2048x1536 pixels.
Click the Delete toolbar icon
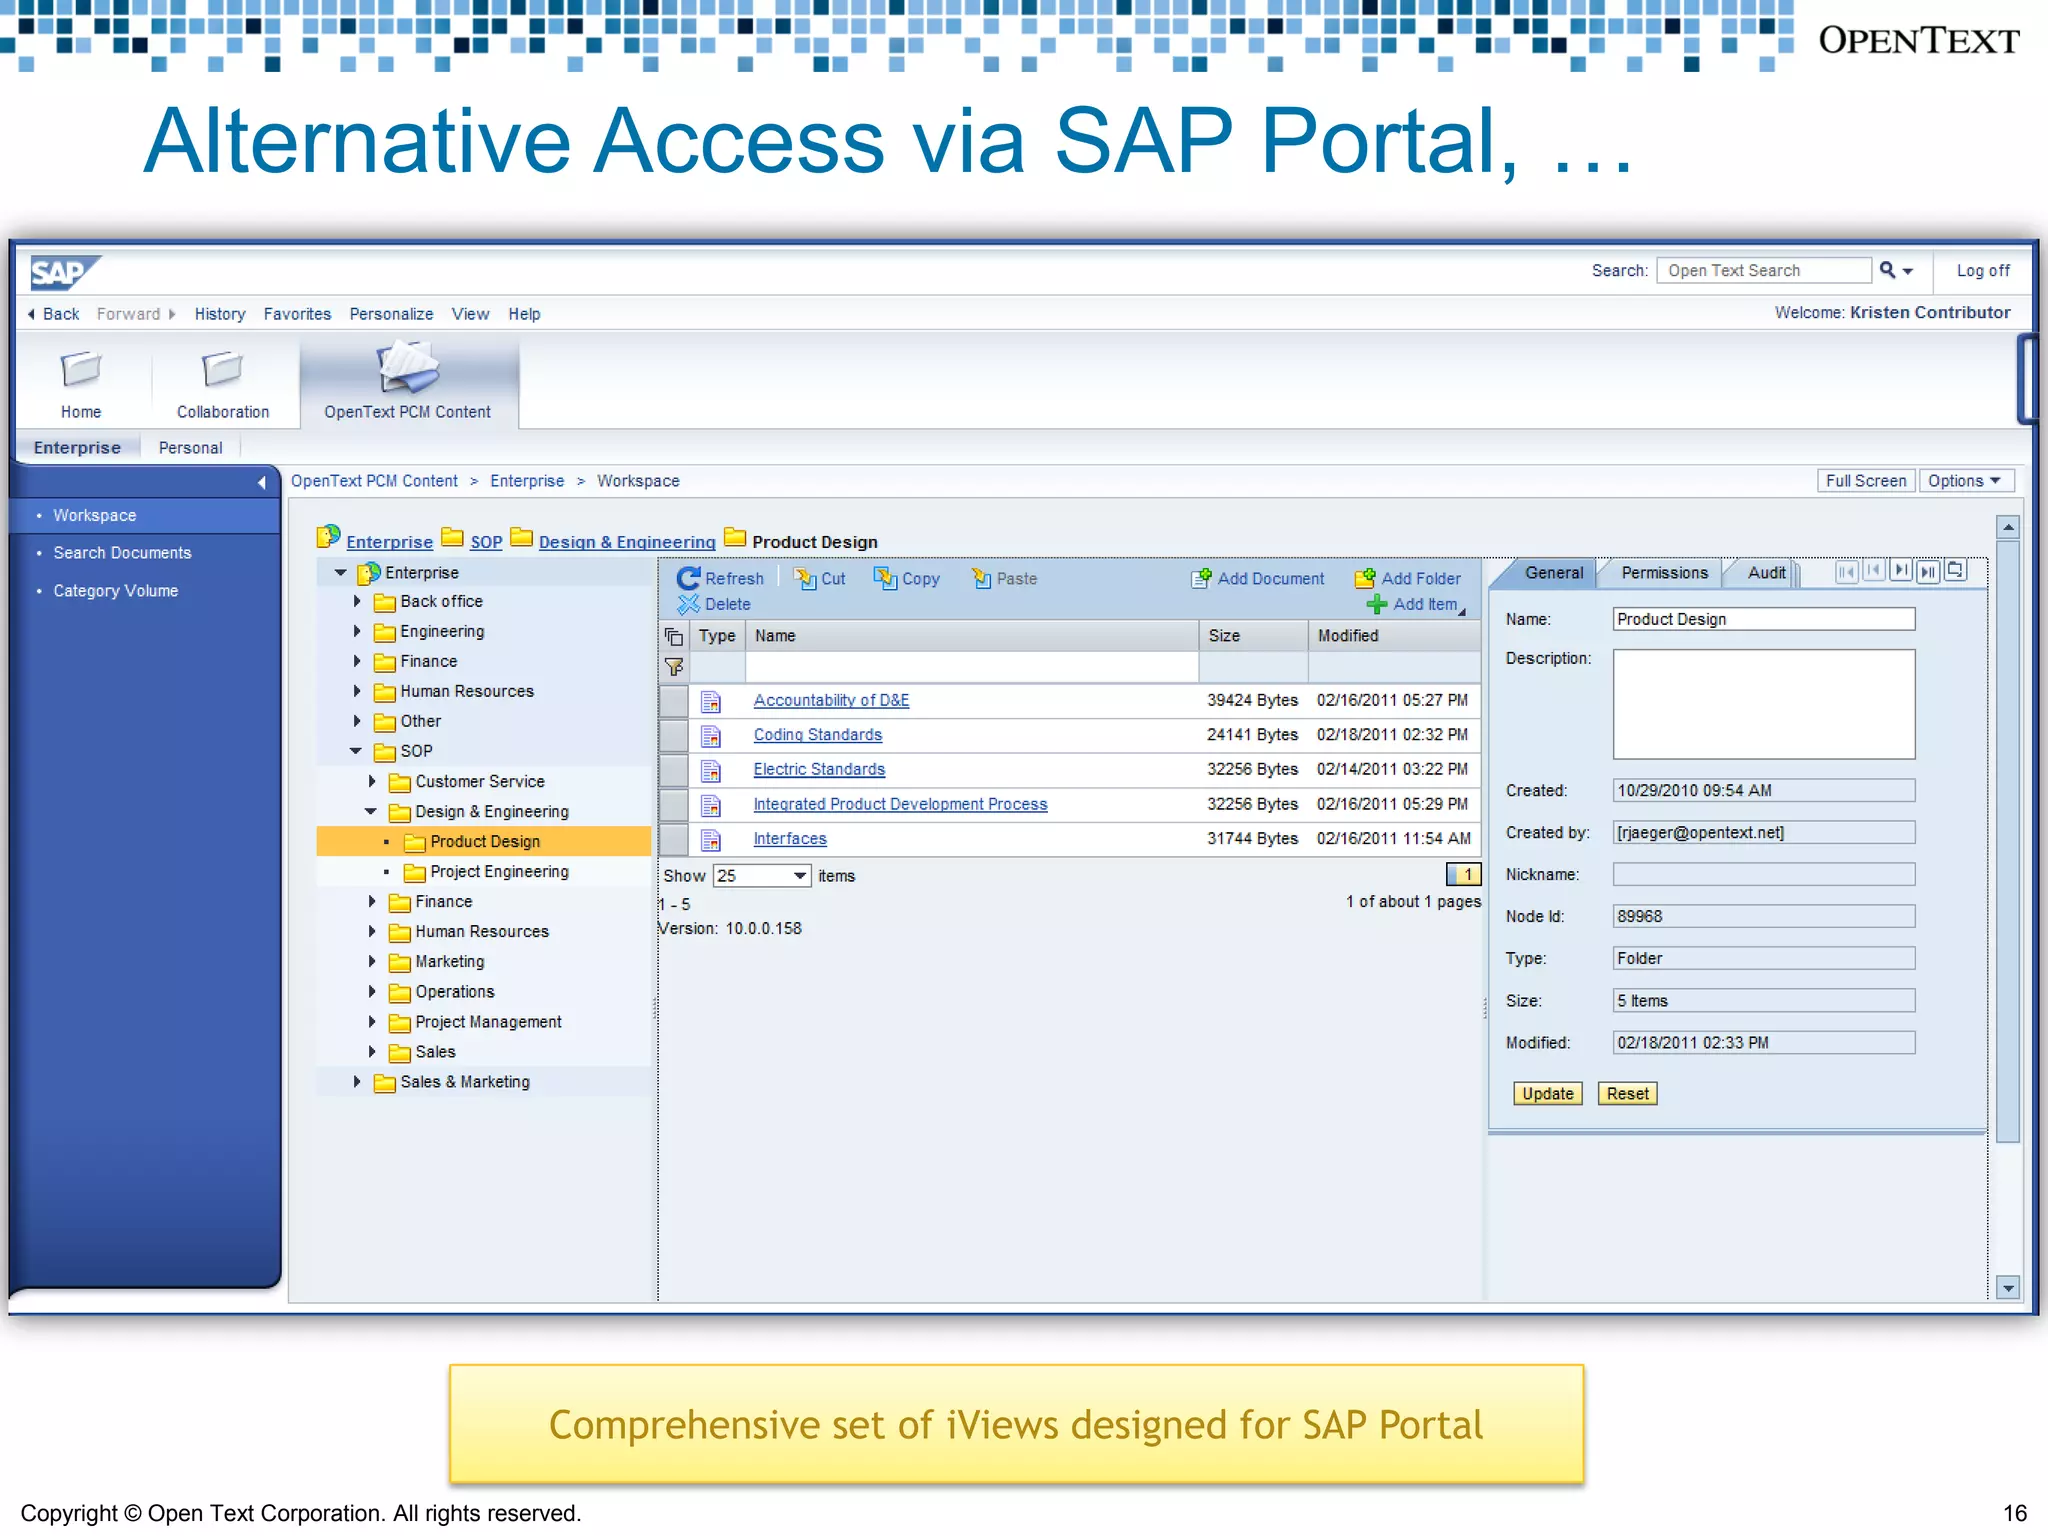[x=688, y=604]
